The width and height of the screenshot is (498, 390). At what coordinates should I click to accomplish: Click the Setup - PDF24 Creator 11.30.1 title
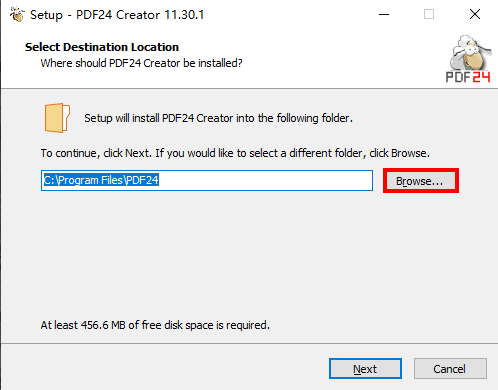(117, 15)
